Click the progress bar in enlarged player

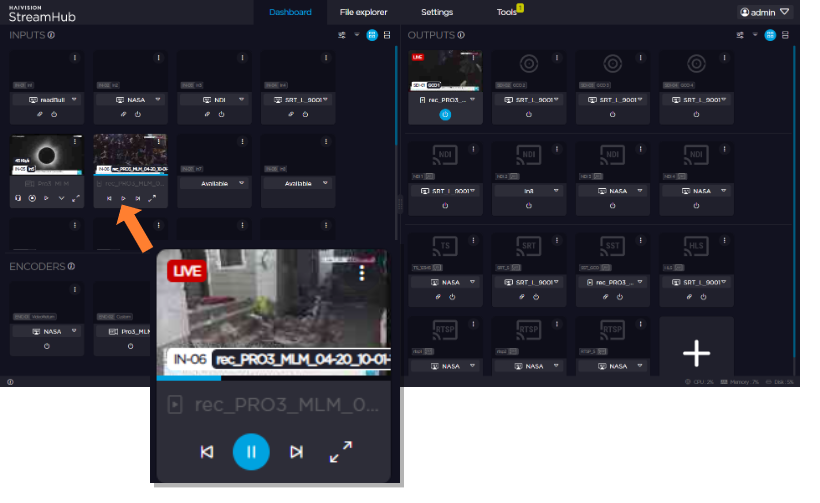272,378
